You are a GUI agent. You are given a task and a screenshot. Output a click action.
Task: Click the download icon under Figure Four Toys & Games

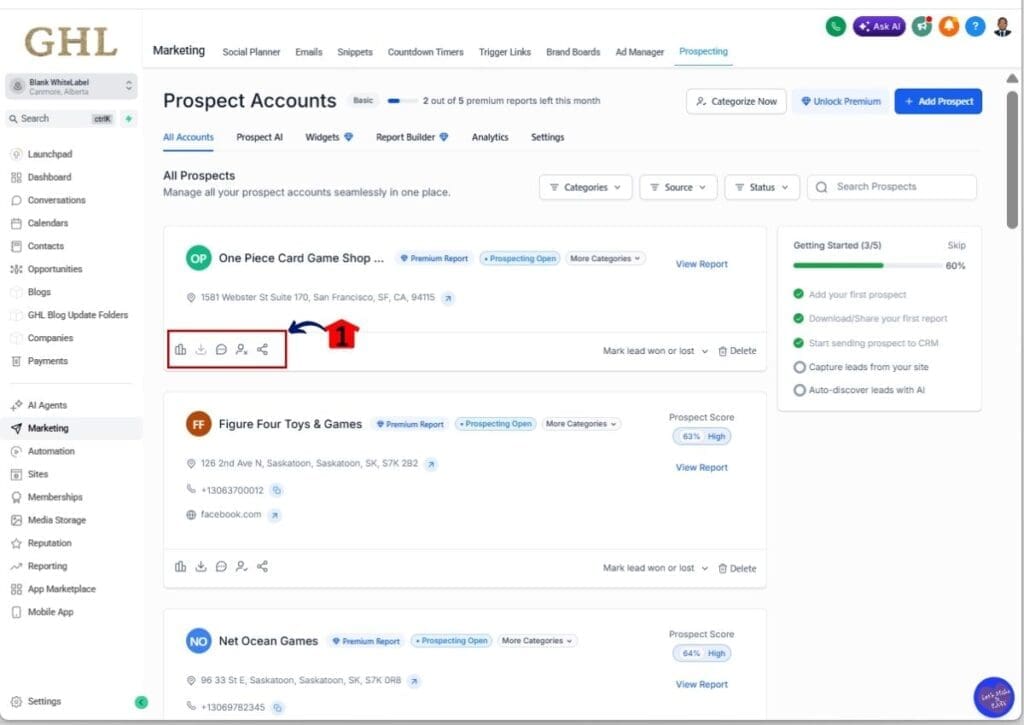(201, 566)
